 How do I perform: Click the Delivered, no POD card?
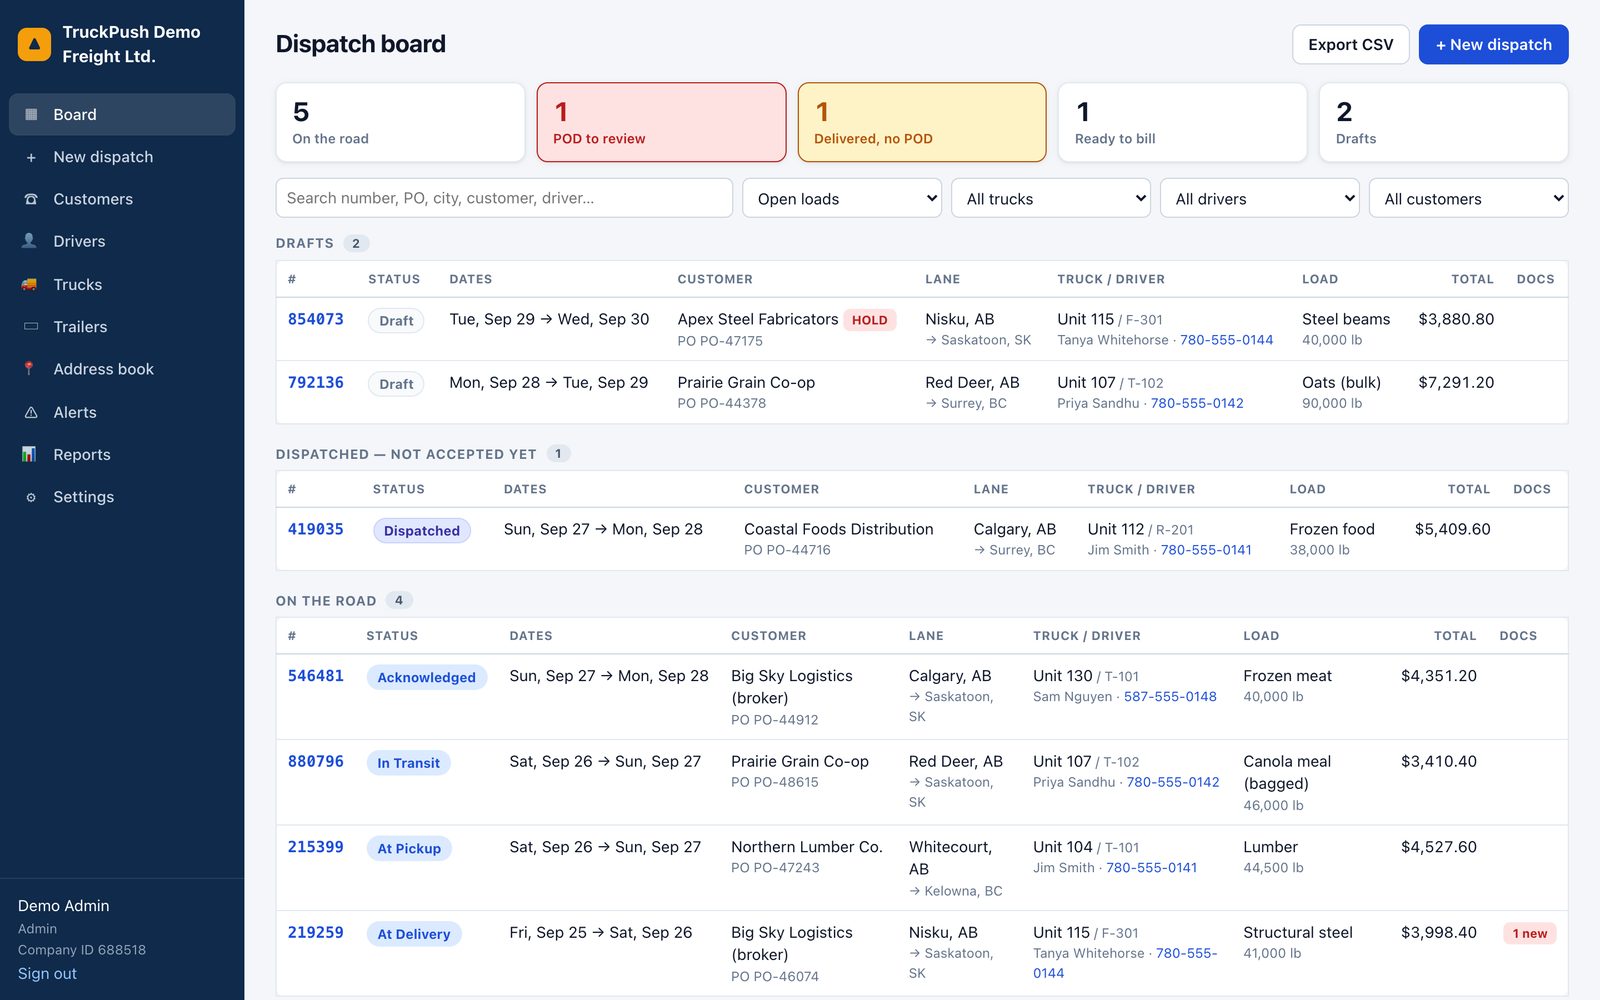tap(922, 122)
